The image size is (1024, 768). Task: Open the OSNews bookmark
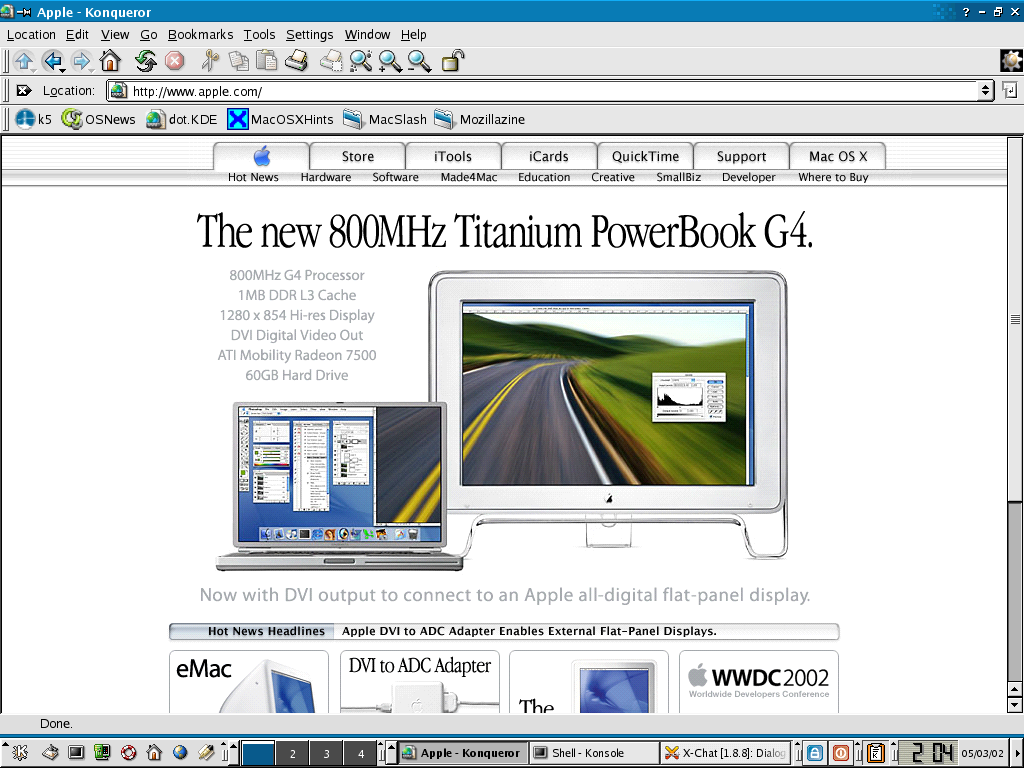[x=99, y=119]
